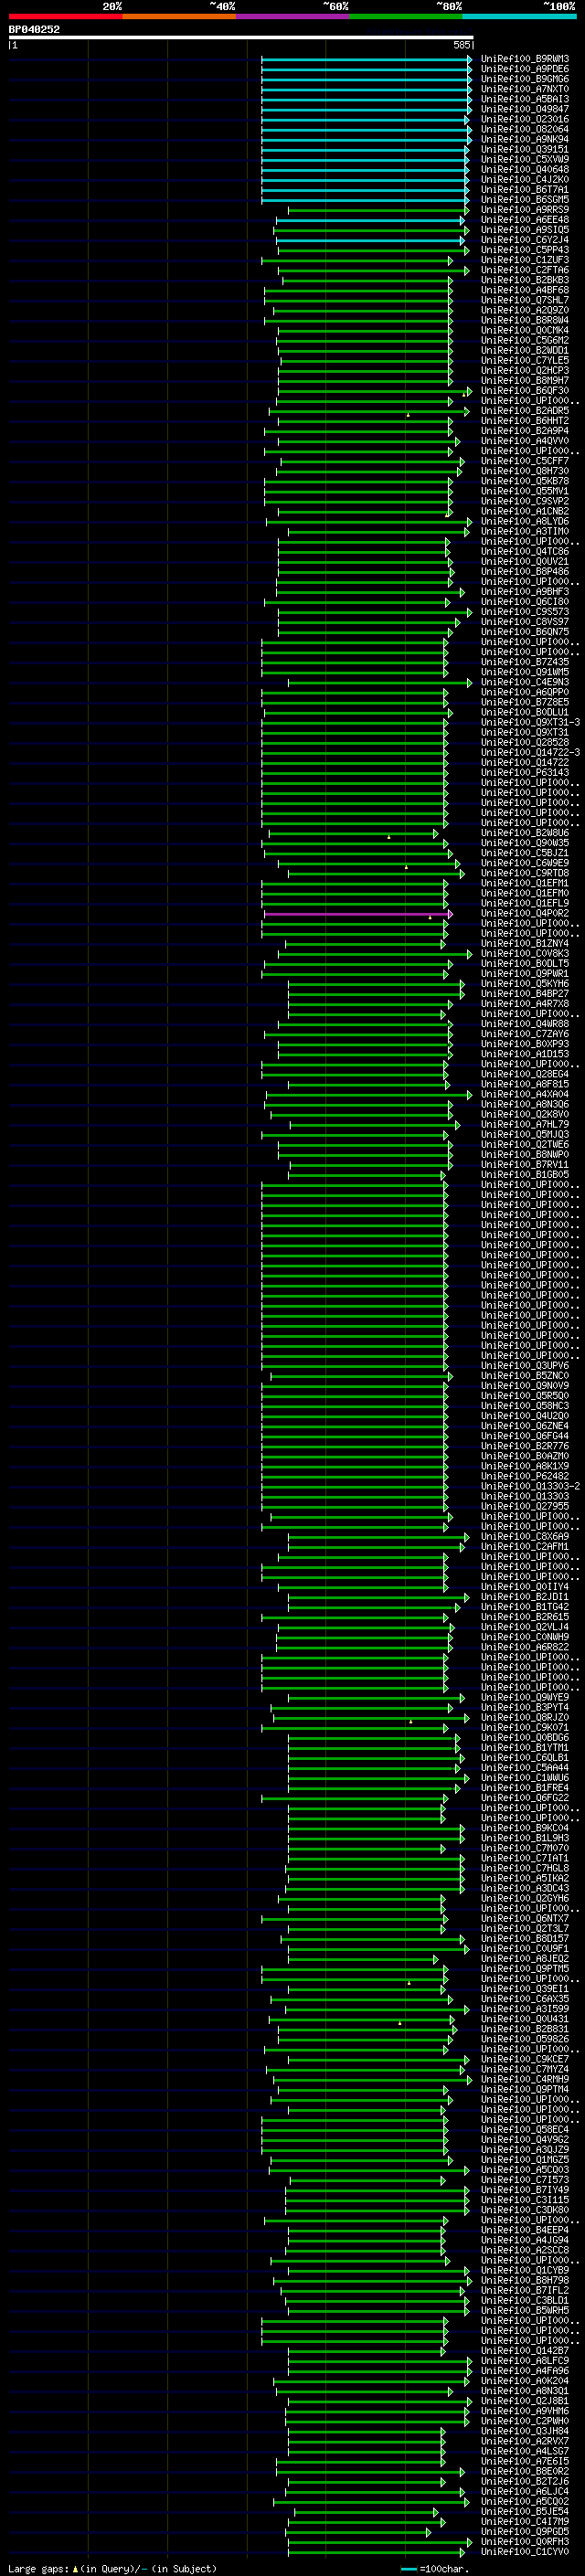Click the UniRef100_B2W8U6 label
The width and height of the screenshot is (585, 2576).
click(525, 833)
